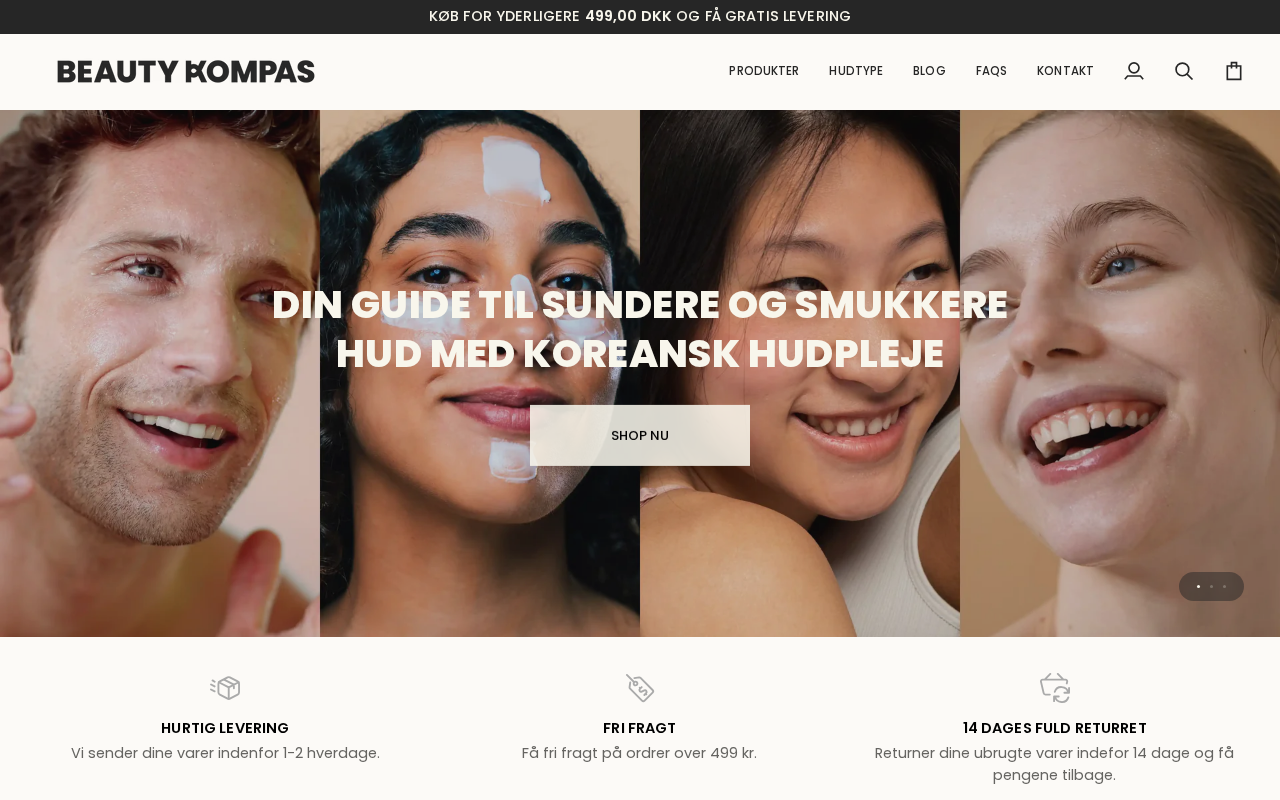The width and height of the screenshot is (1280, 800).
Task: Open the Kontakt page link
Action: click(x=1065, y=71)
